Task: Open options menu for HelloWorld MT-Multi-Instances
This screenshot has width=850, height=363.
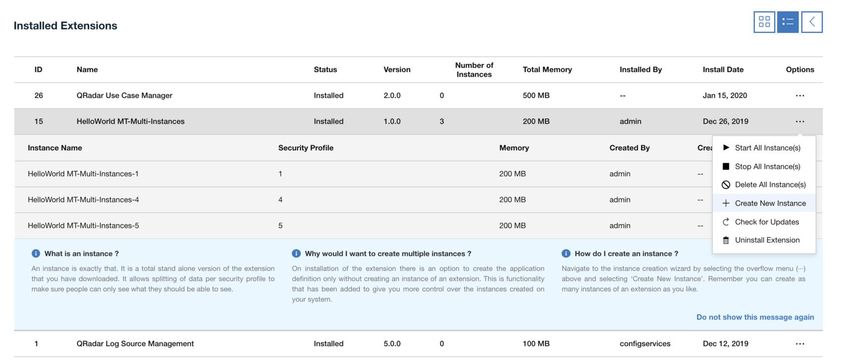Action: 800,121
